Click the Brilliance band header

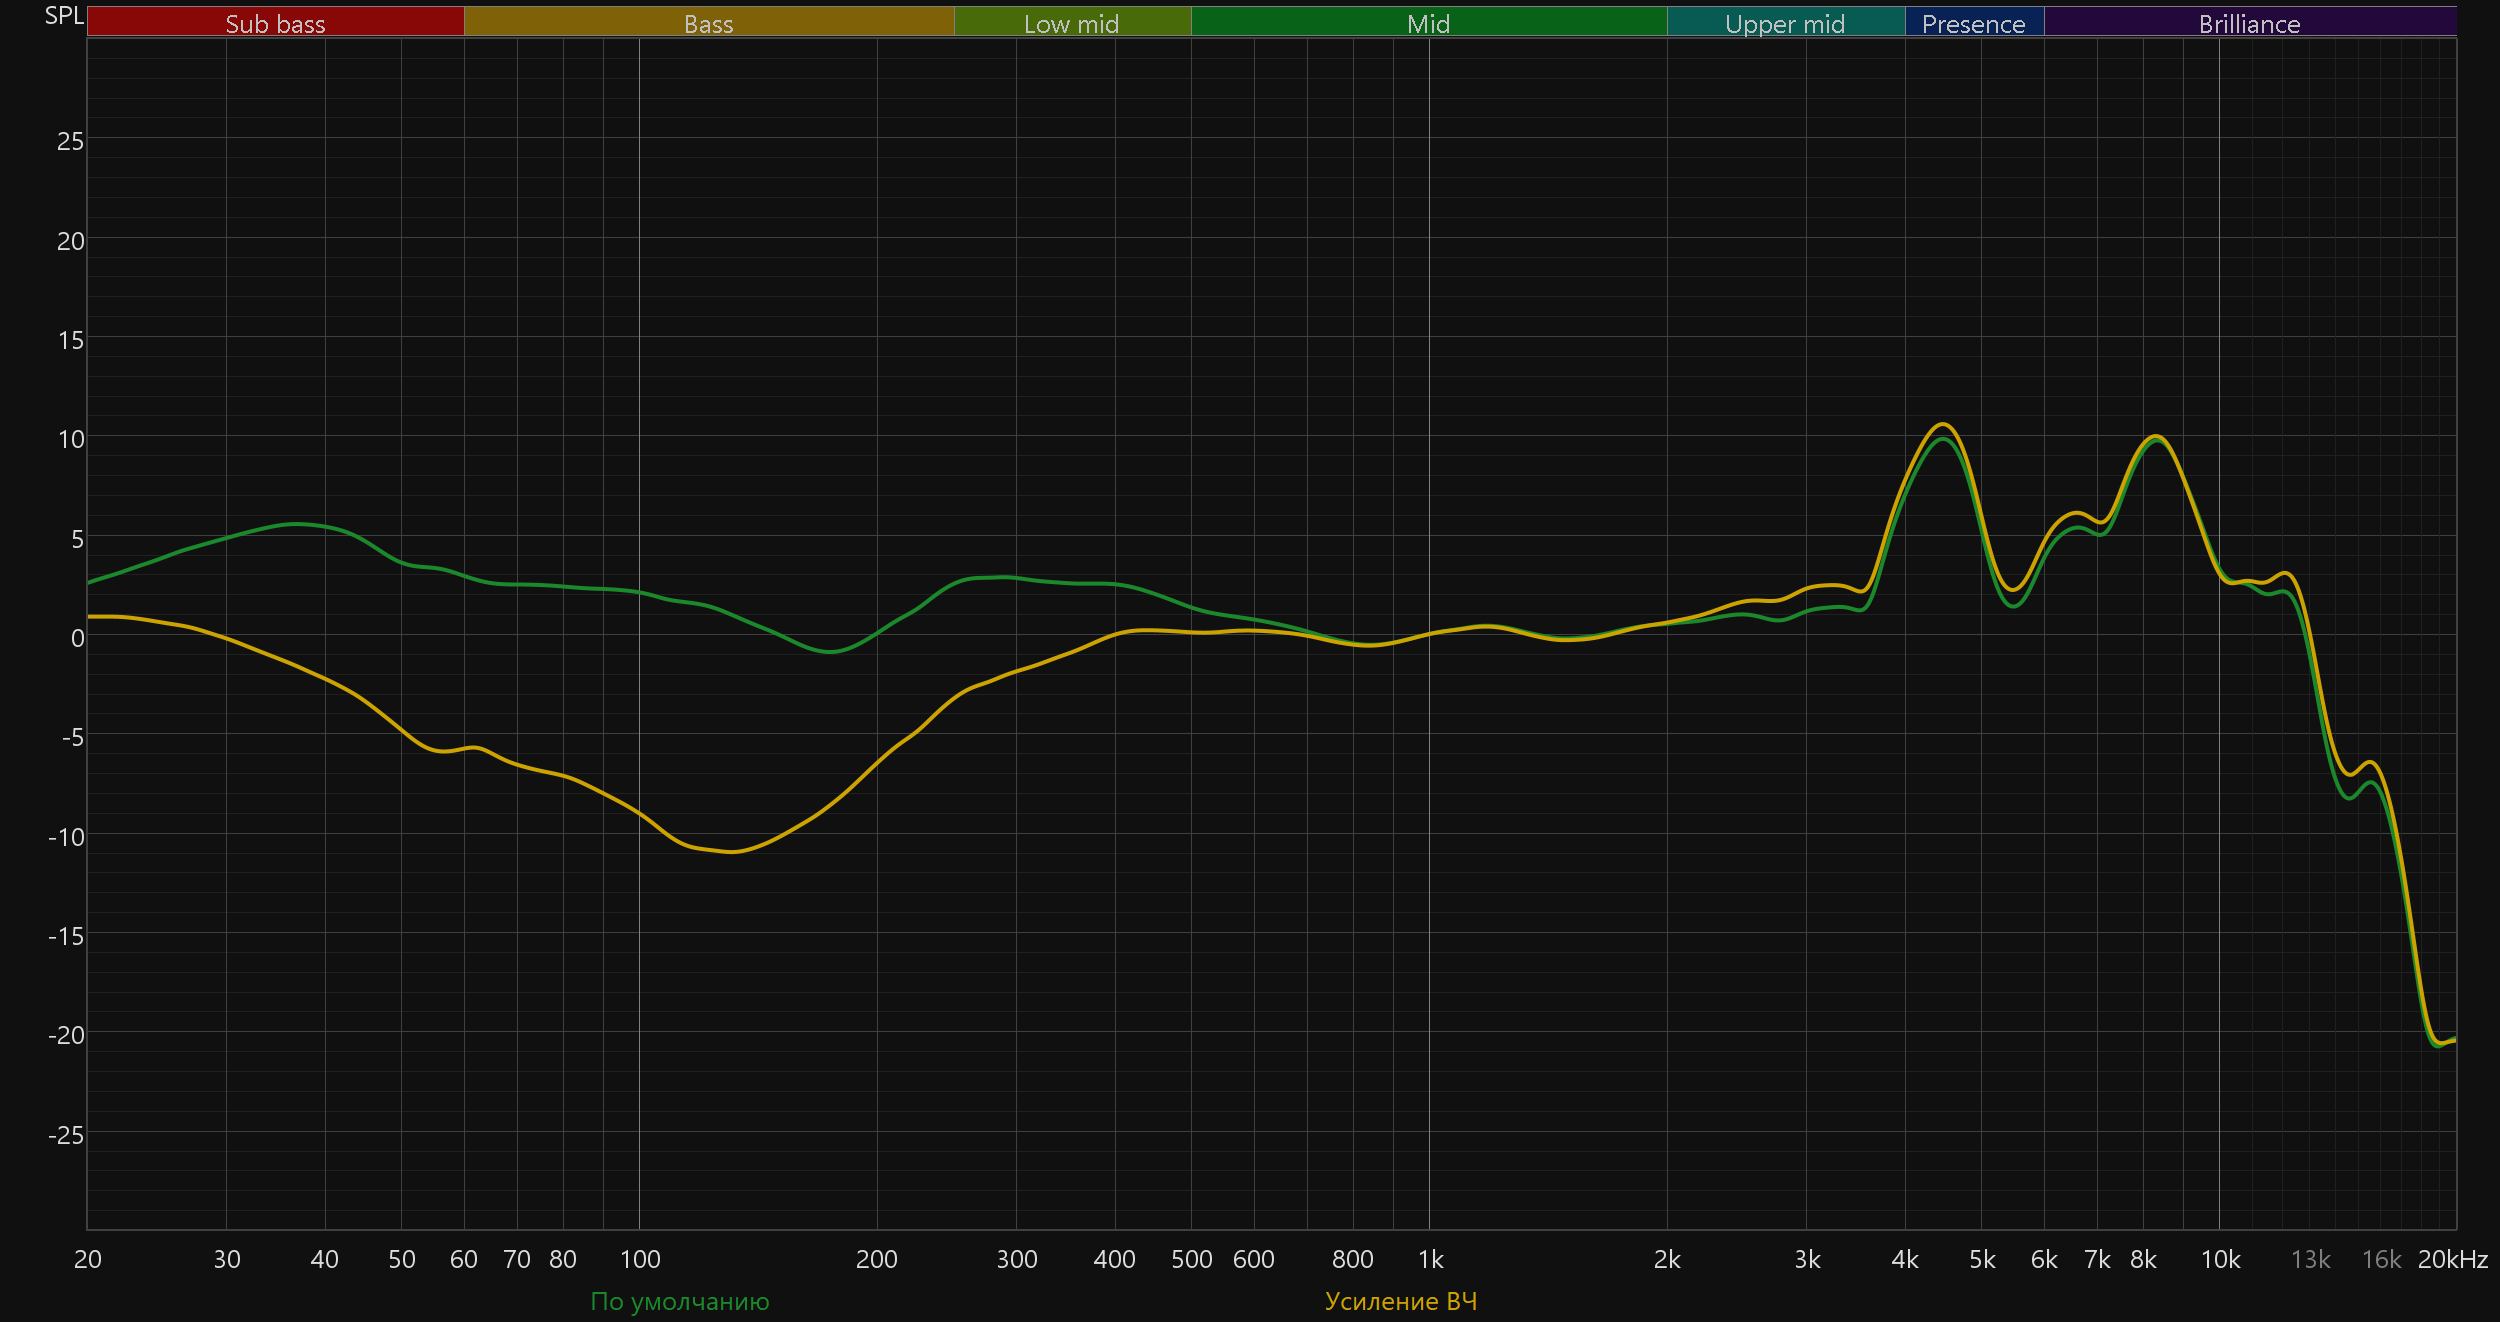point(2249,23)
